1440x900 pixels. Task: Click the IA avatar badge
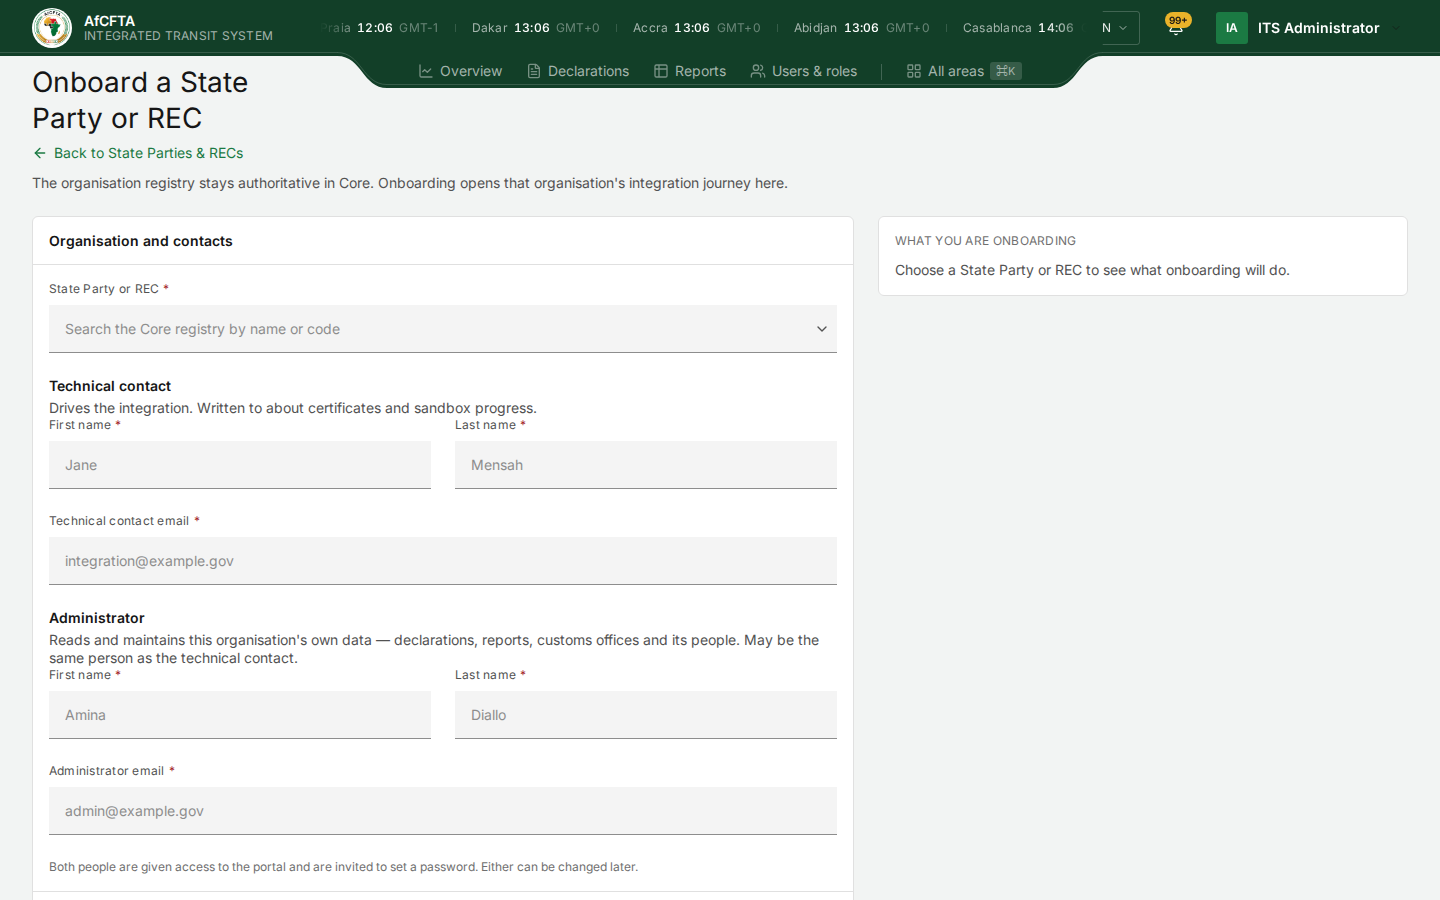(x=1232, y=28)
